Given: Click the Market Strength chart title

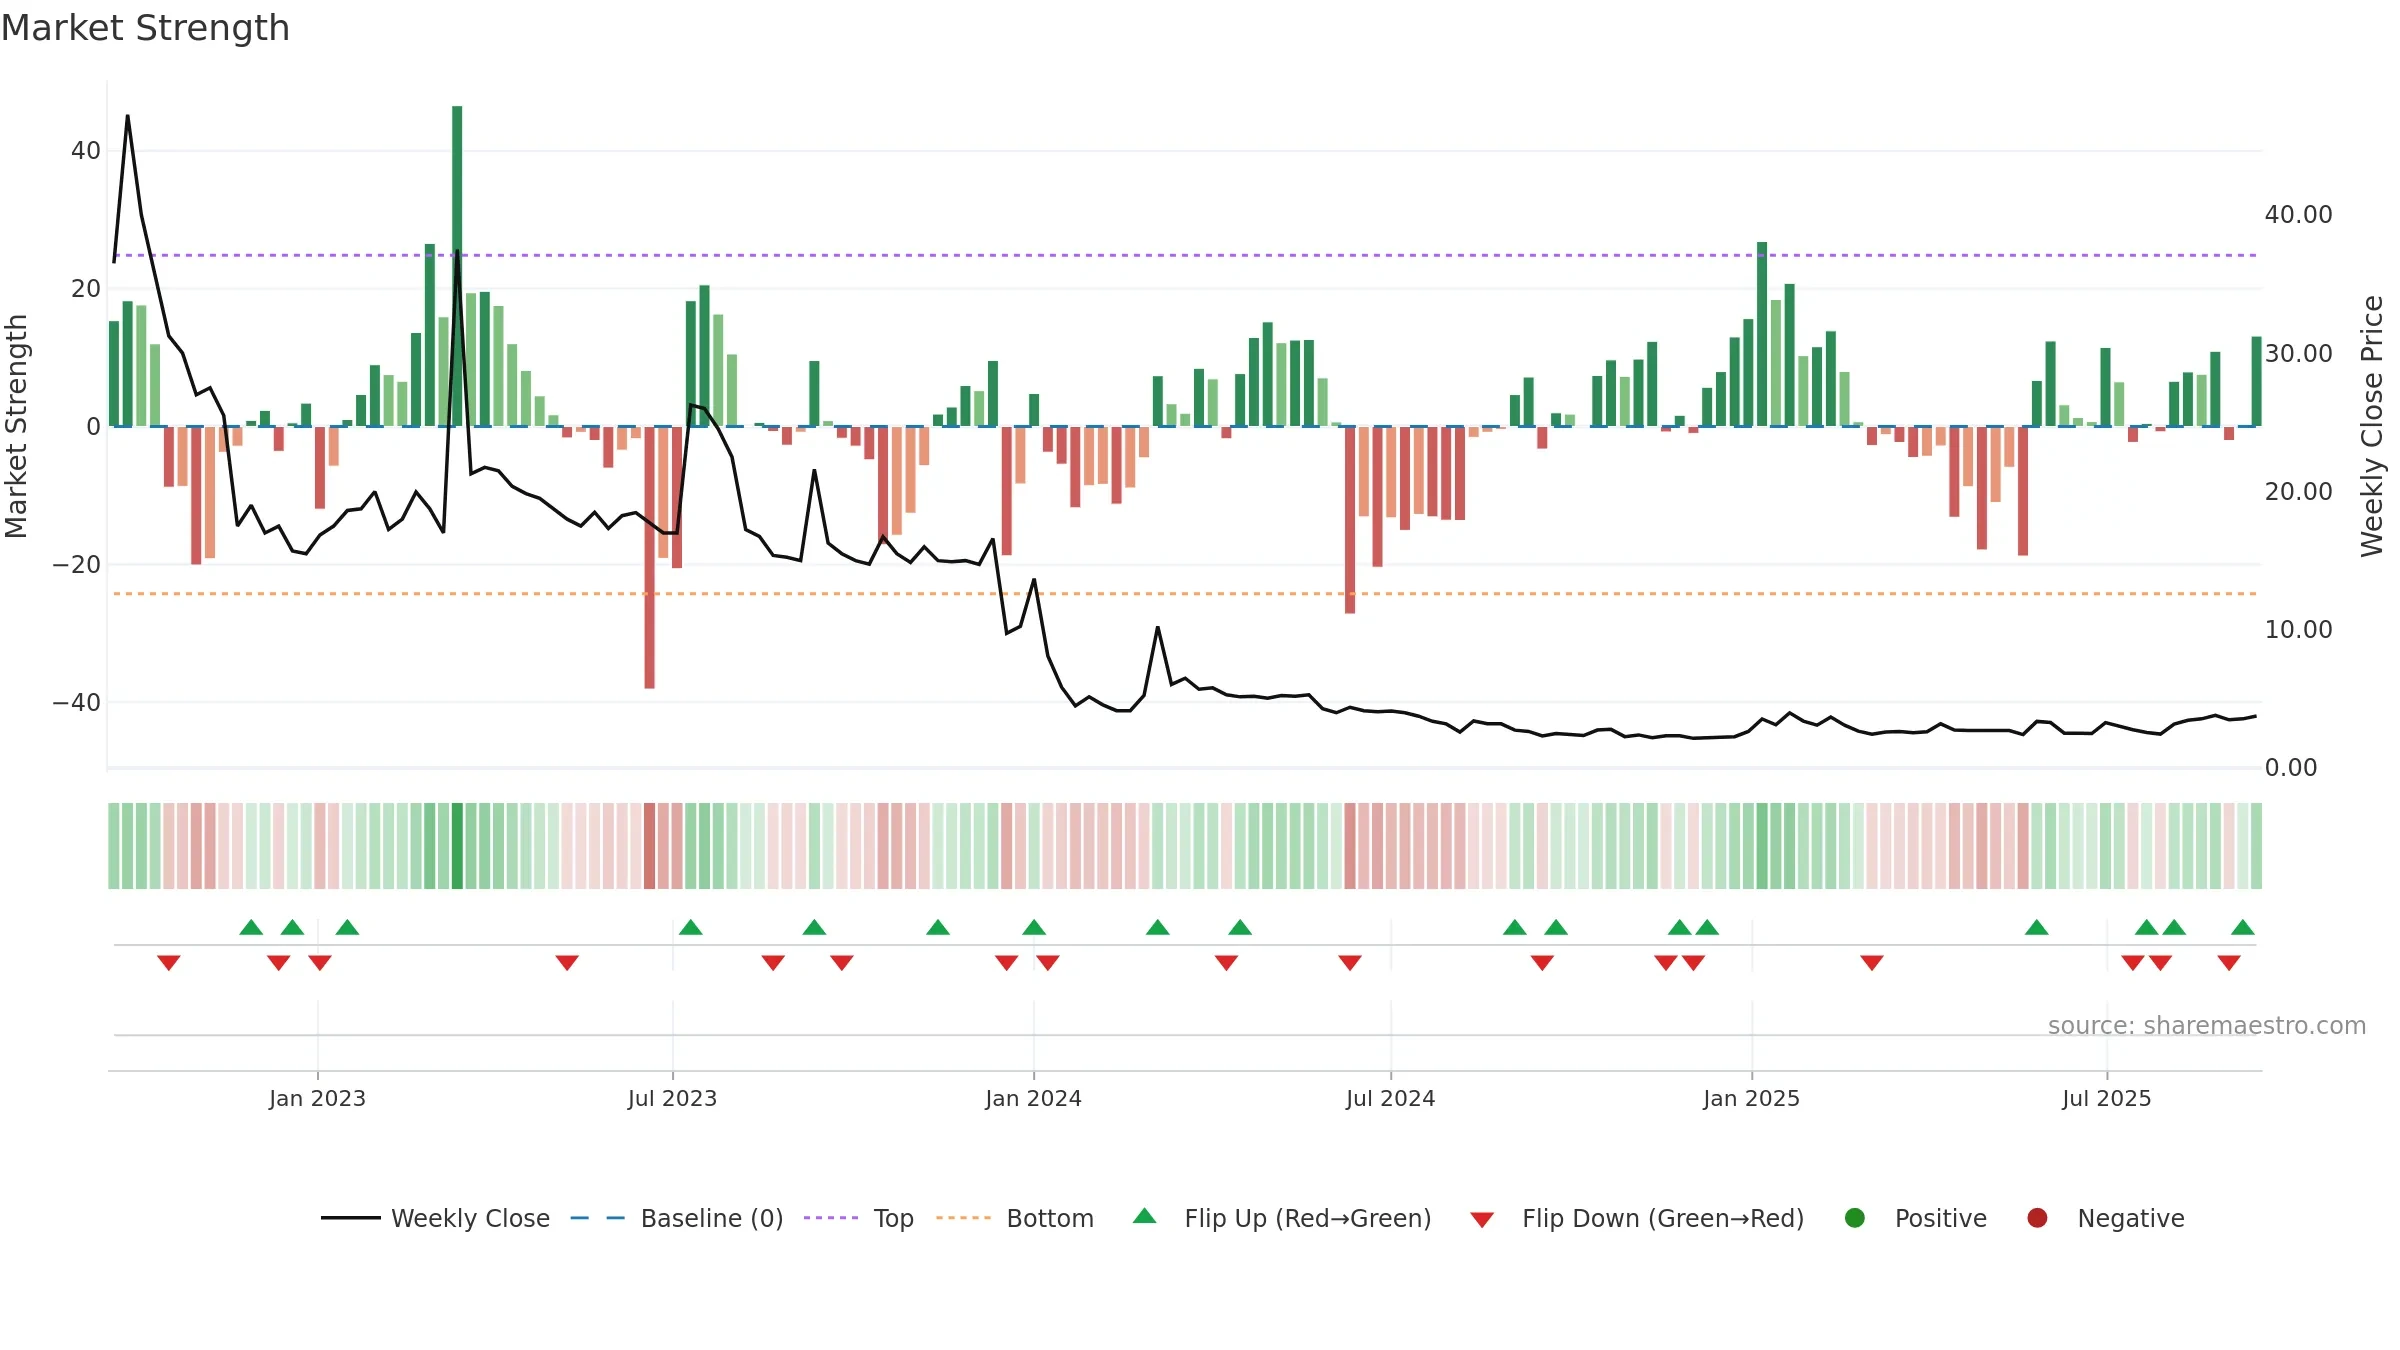Looking at the screenshot, I should point(145,28).
